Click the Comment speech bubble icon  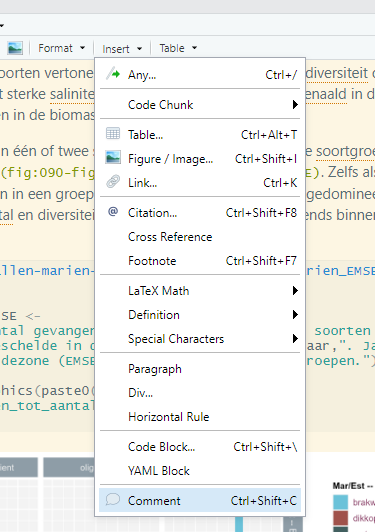click(x=113, y=499)
